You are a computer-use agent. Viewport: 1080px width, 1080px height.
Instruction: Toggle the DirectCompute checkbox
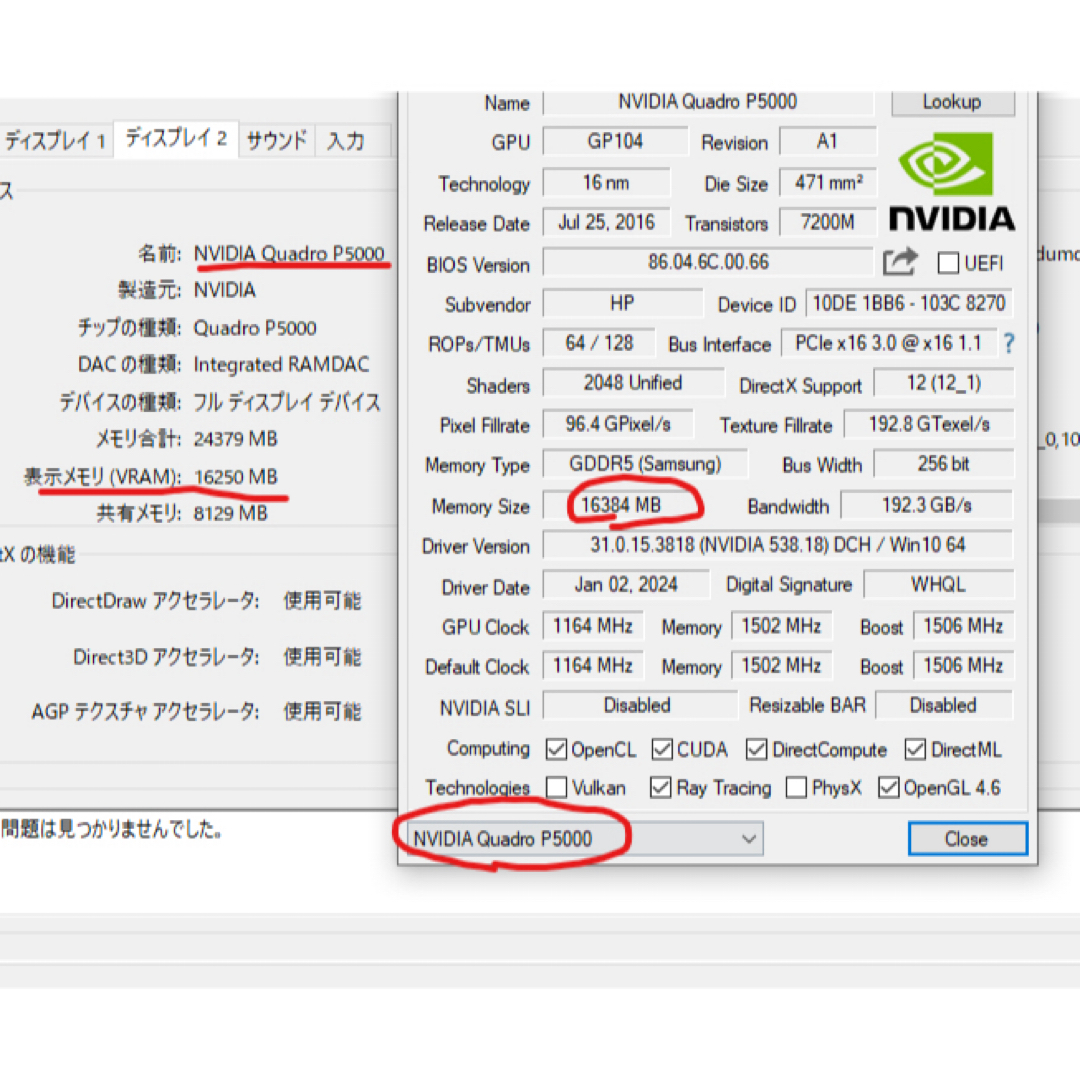coord(756,749)
